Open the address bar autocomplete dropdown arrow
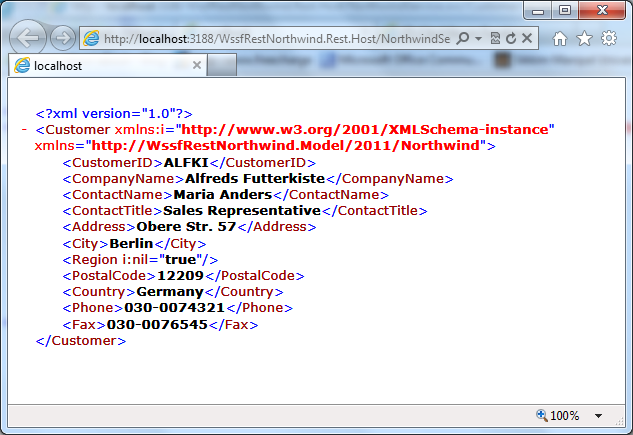This screenshot has height=435, width=633. [x=478, y=39]
